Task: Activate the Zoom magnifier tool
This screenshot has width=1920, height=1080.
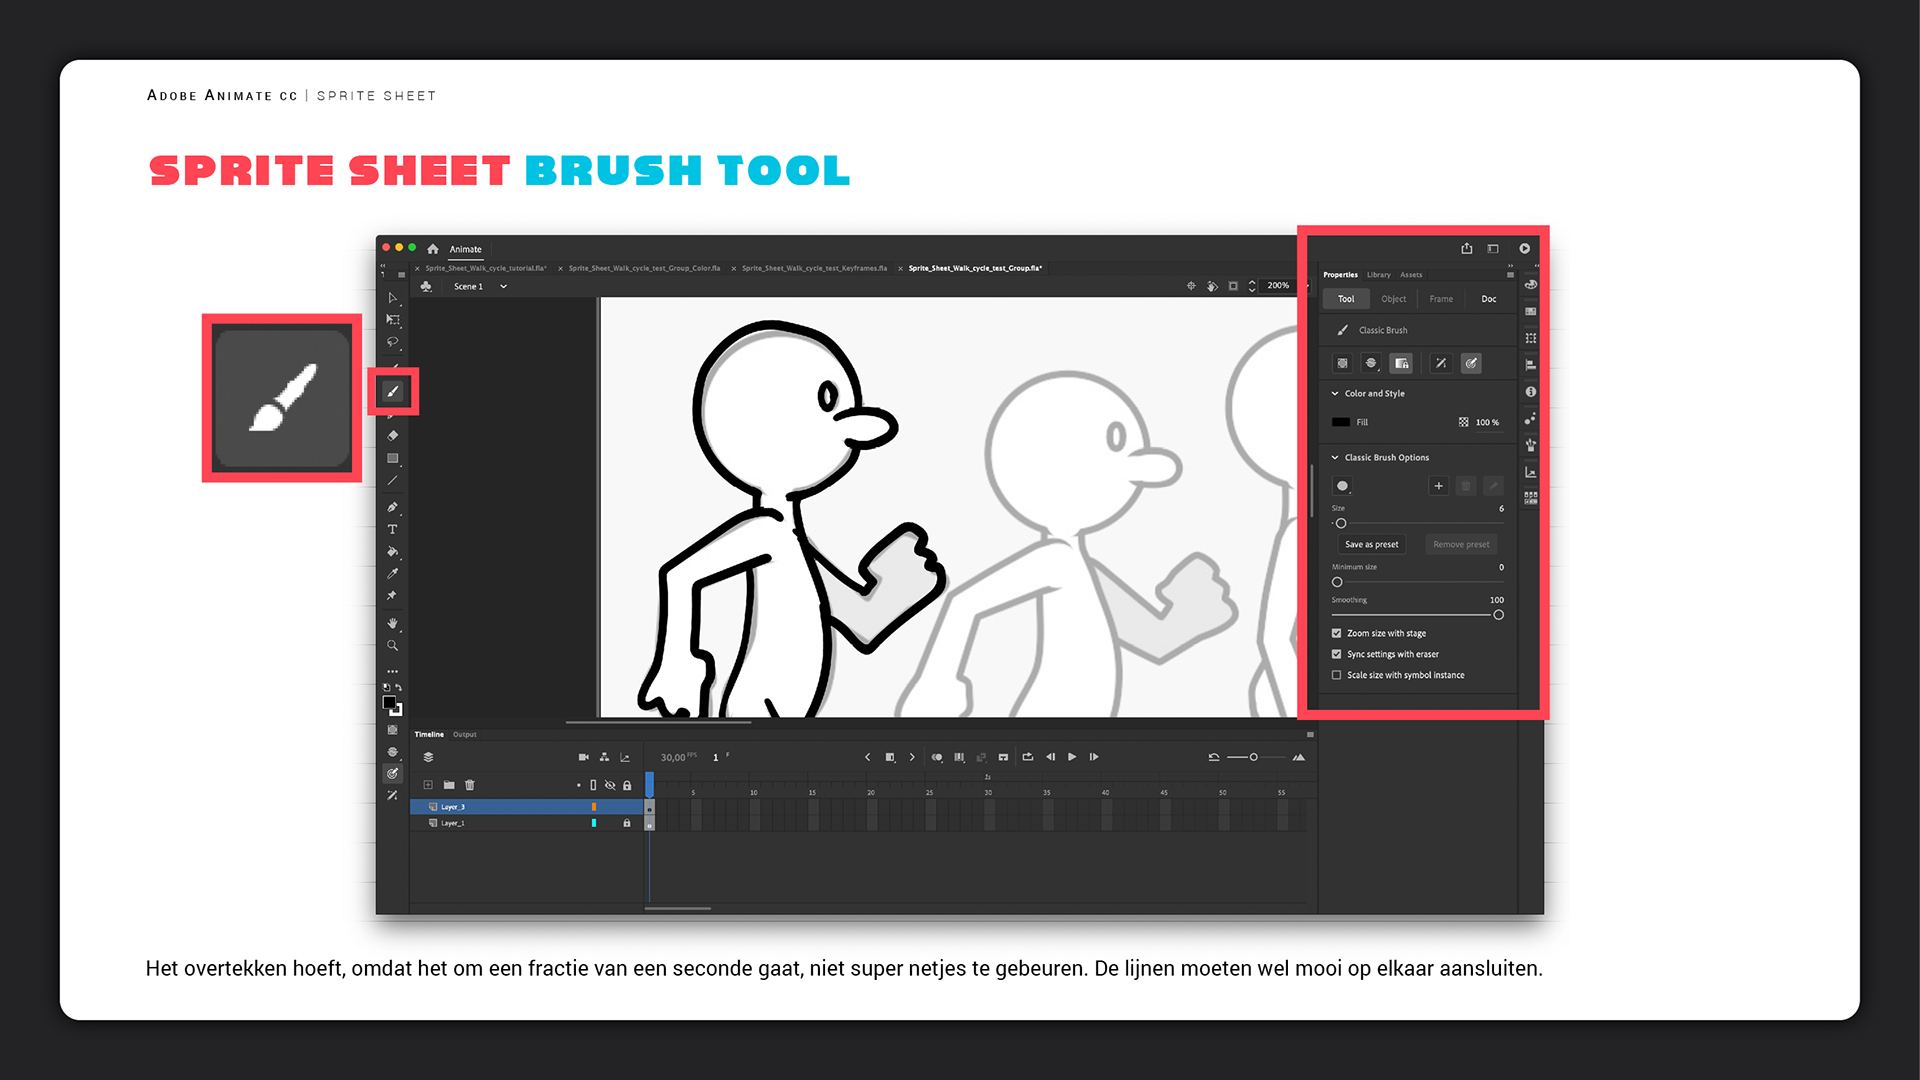Action: pos(393,645)
